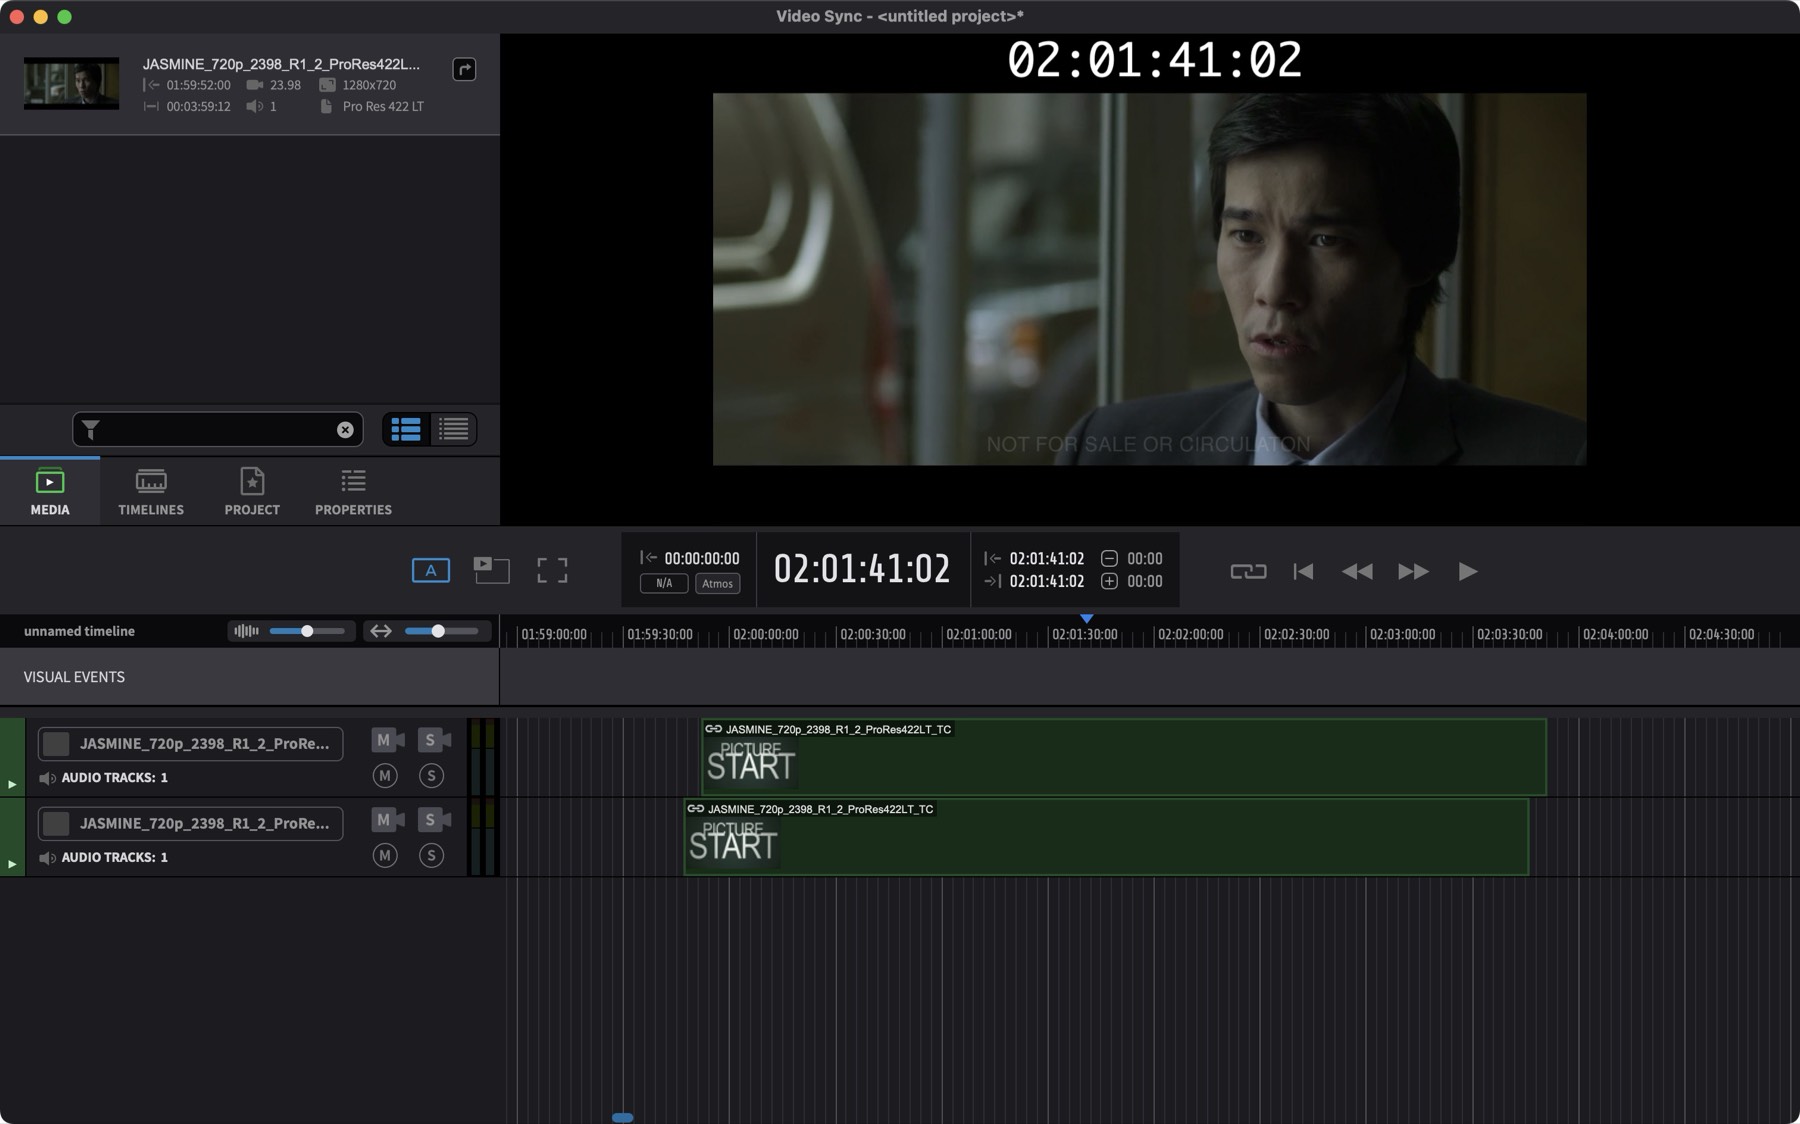The height and width of the screenshot is (1124, 1800).
Task: Click the first track's color swatch
Action: [56, 743]
